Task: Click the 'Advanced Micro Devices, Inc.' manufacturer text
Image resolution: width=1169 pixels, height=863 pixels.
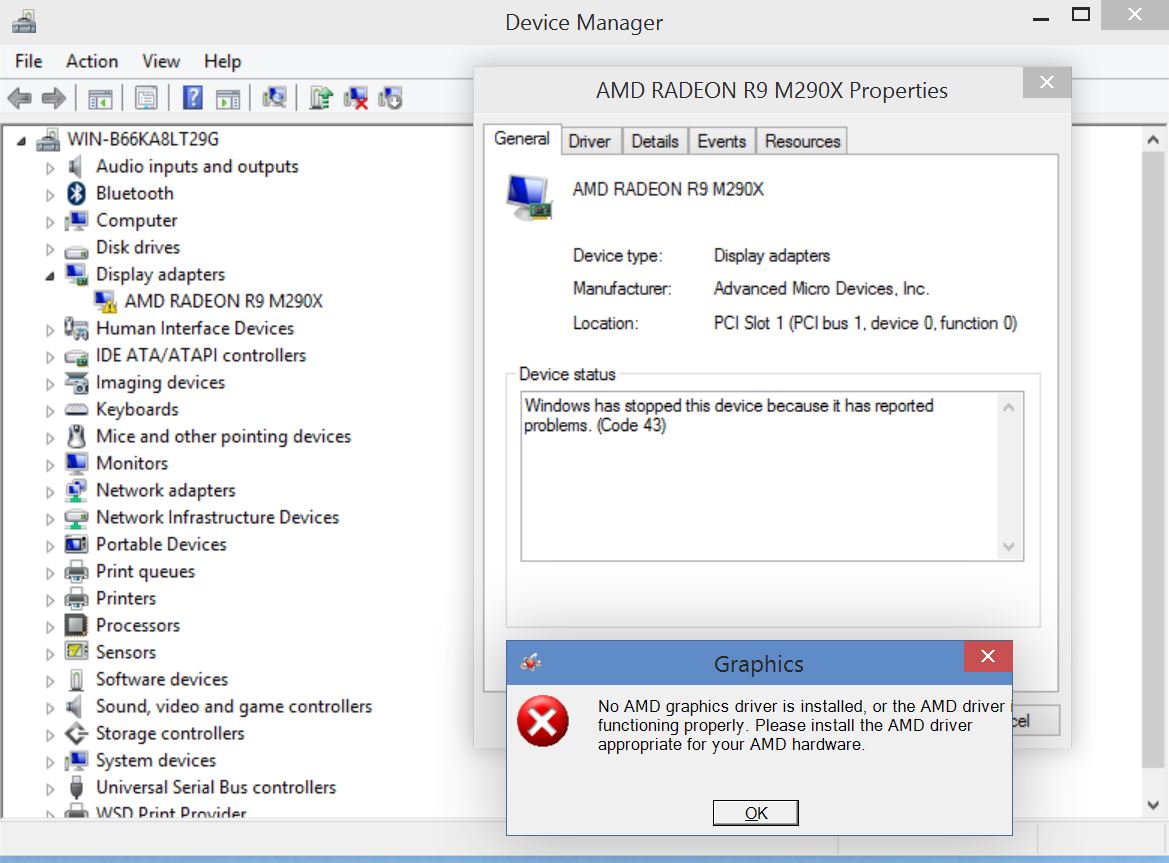Action: [x=822, y=288]
